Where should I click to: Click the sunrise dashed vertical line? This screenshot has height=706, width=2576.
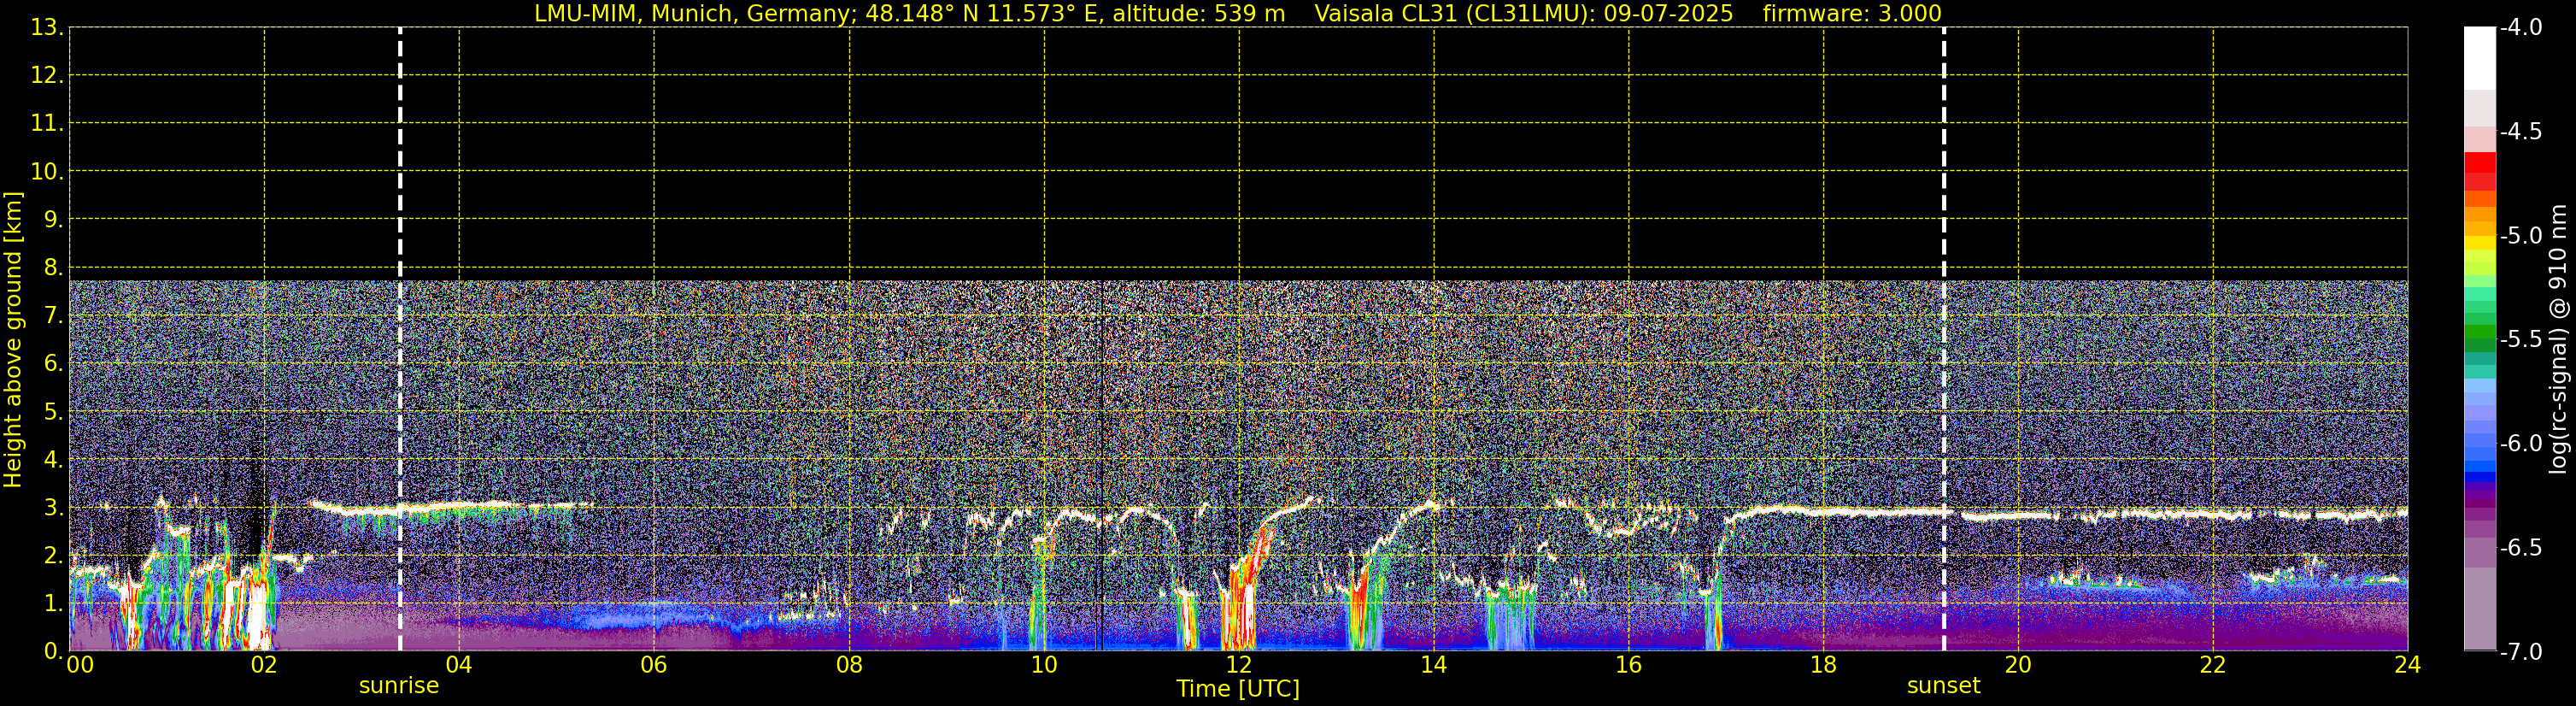pyautogui.click(x=400, y=300)
